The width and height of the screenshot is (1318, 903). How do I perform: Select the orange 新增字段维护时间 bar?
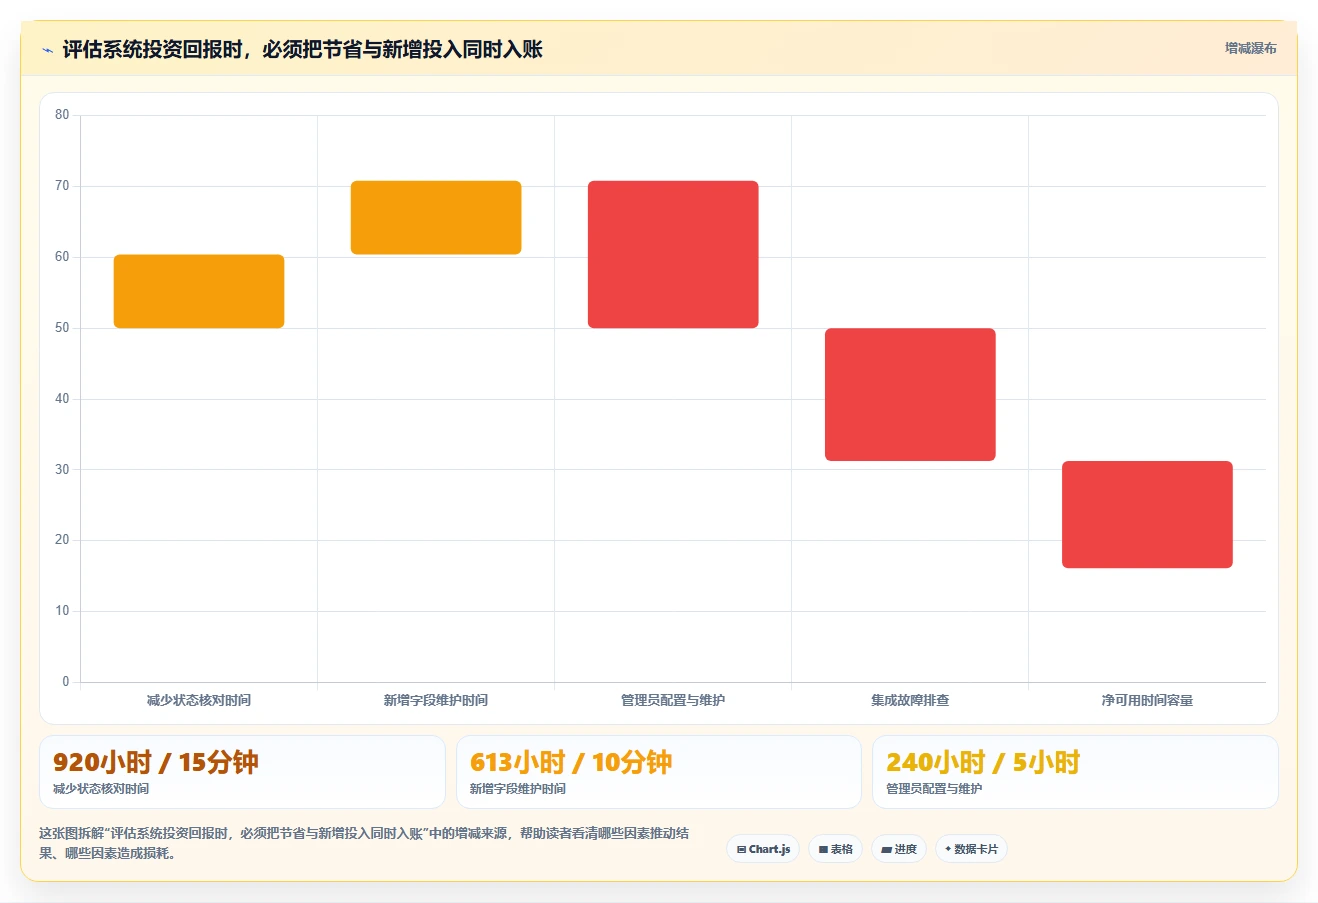pos(436,218)
